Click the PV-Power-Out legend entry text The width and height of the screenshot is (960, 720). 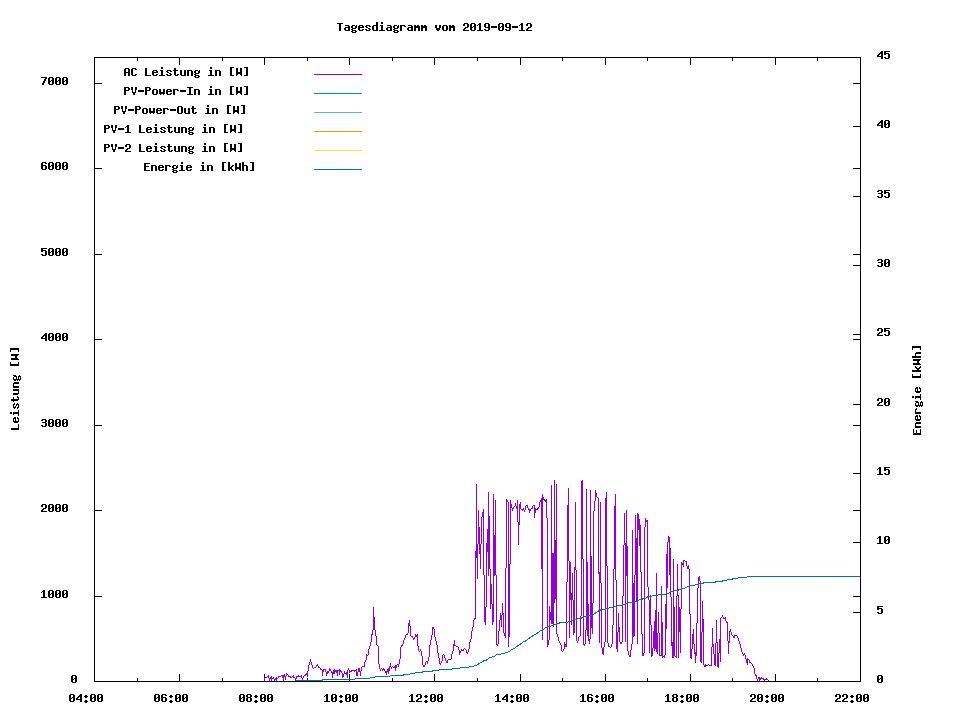[x=180, y=110]
